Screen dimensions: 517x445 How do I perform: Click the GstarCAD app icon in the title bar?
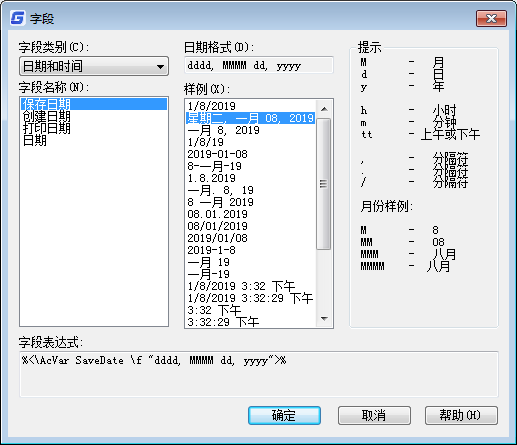tap(18, 18)
